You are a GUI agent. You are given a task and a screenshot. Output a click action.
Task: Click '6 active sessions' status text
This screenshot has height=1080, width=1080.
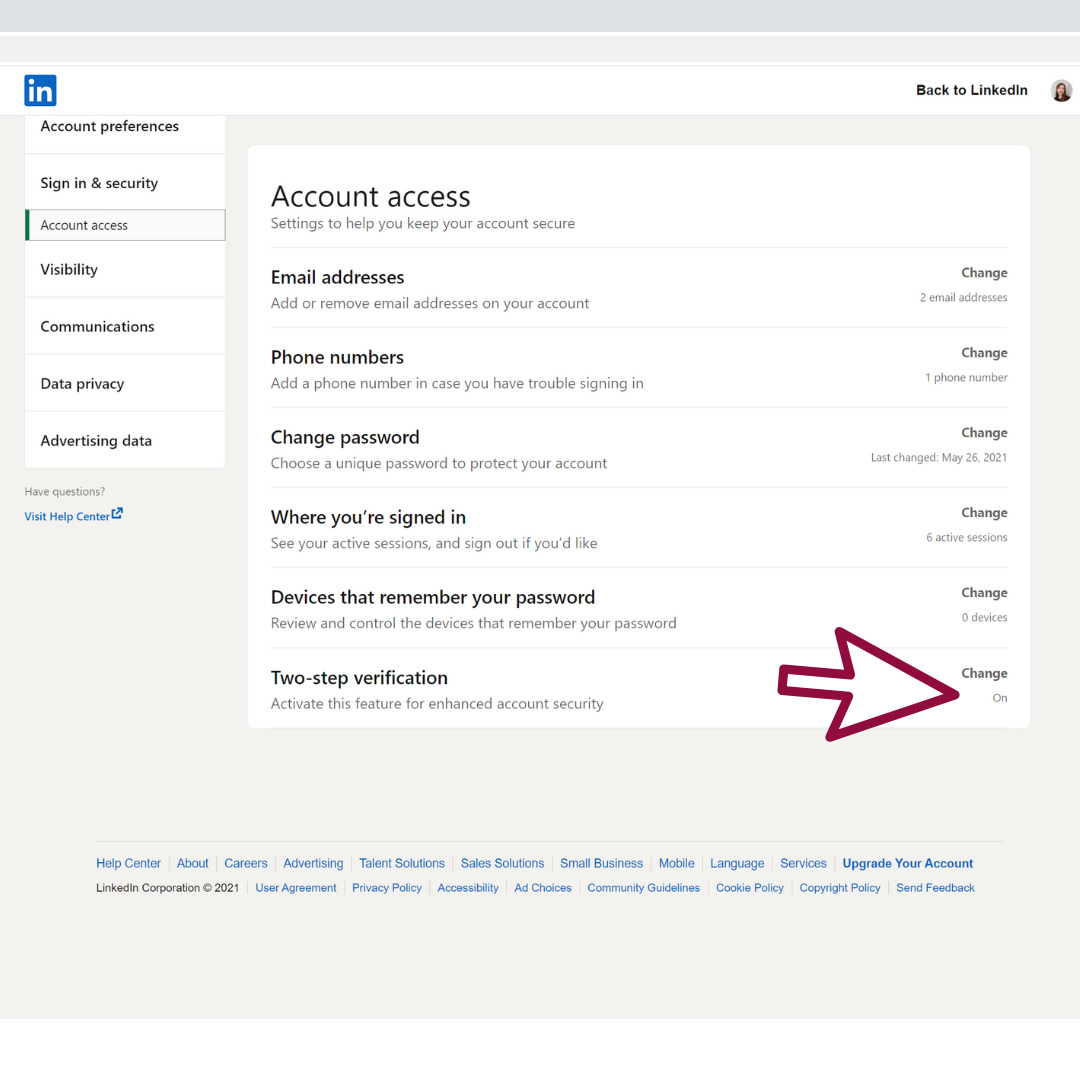point(966,537)
